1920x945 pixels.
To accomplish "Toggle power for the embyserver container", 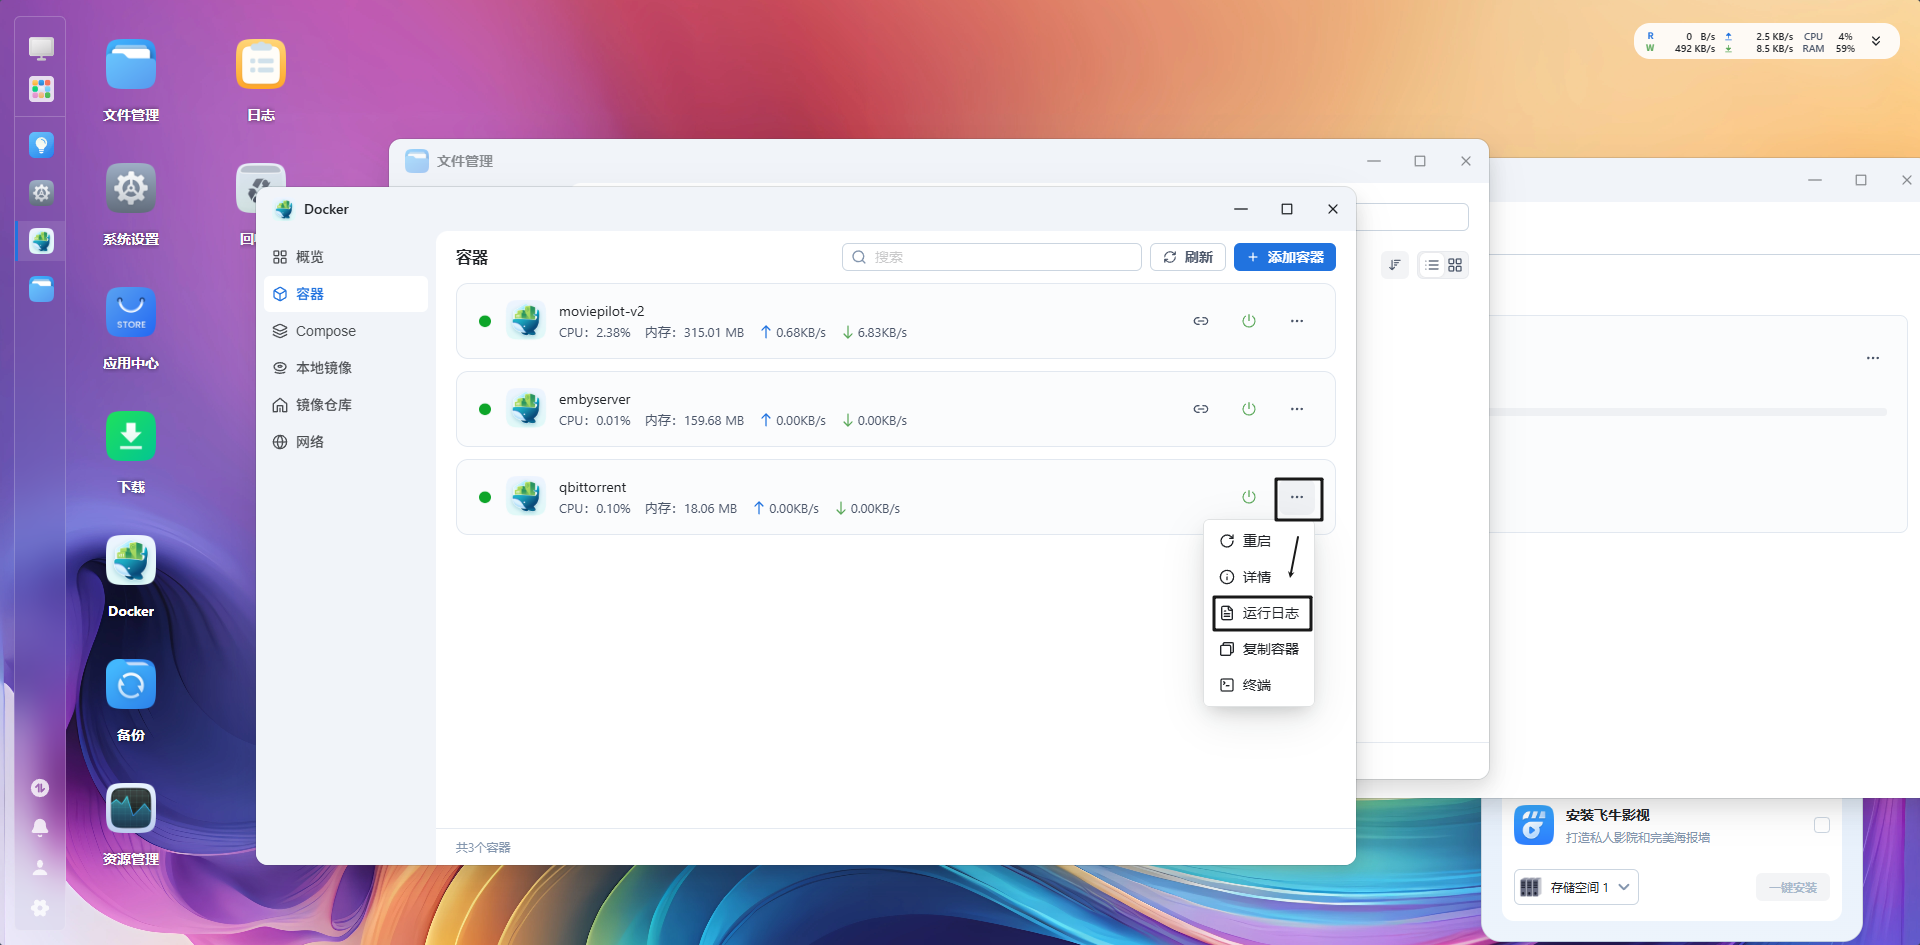I will tap(1248, 409).
